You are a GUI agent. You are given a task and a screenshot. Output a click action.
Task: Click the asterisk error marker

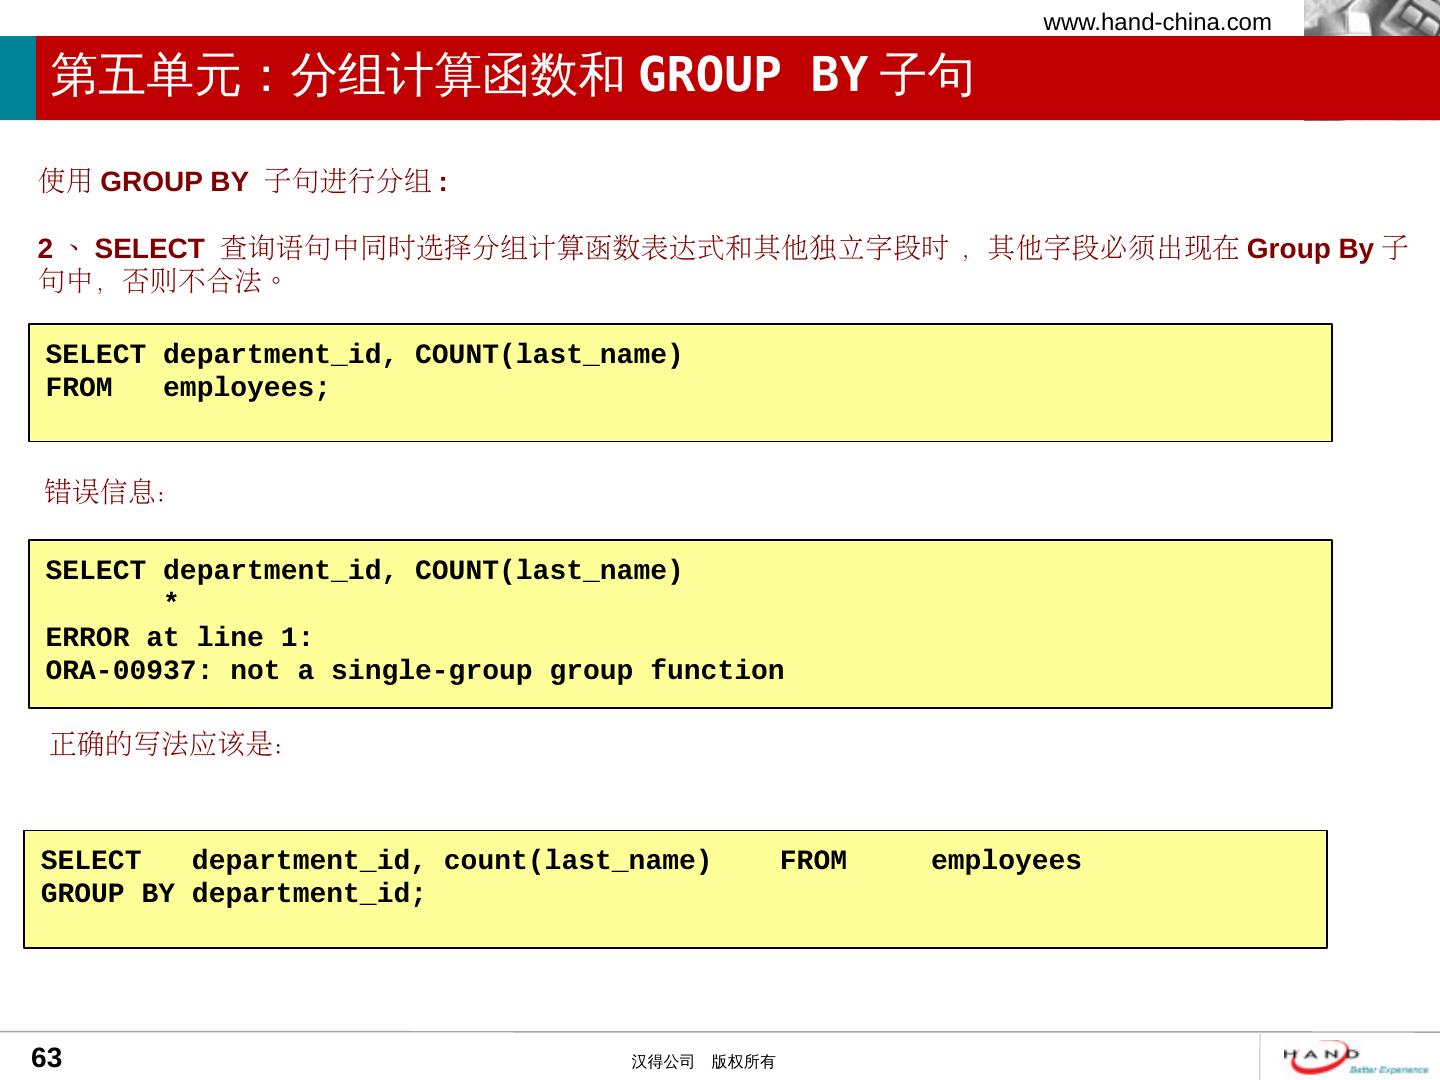[x=171, y=601]
